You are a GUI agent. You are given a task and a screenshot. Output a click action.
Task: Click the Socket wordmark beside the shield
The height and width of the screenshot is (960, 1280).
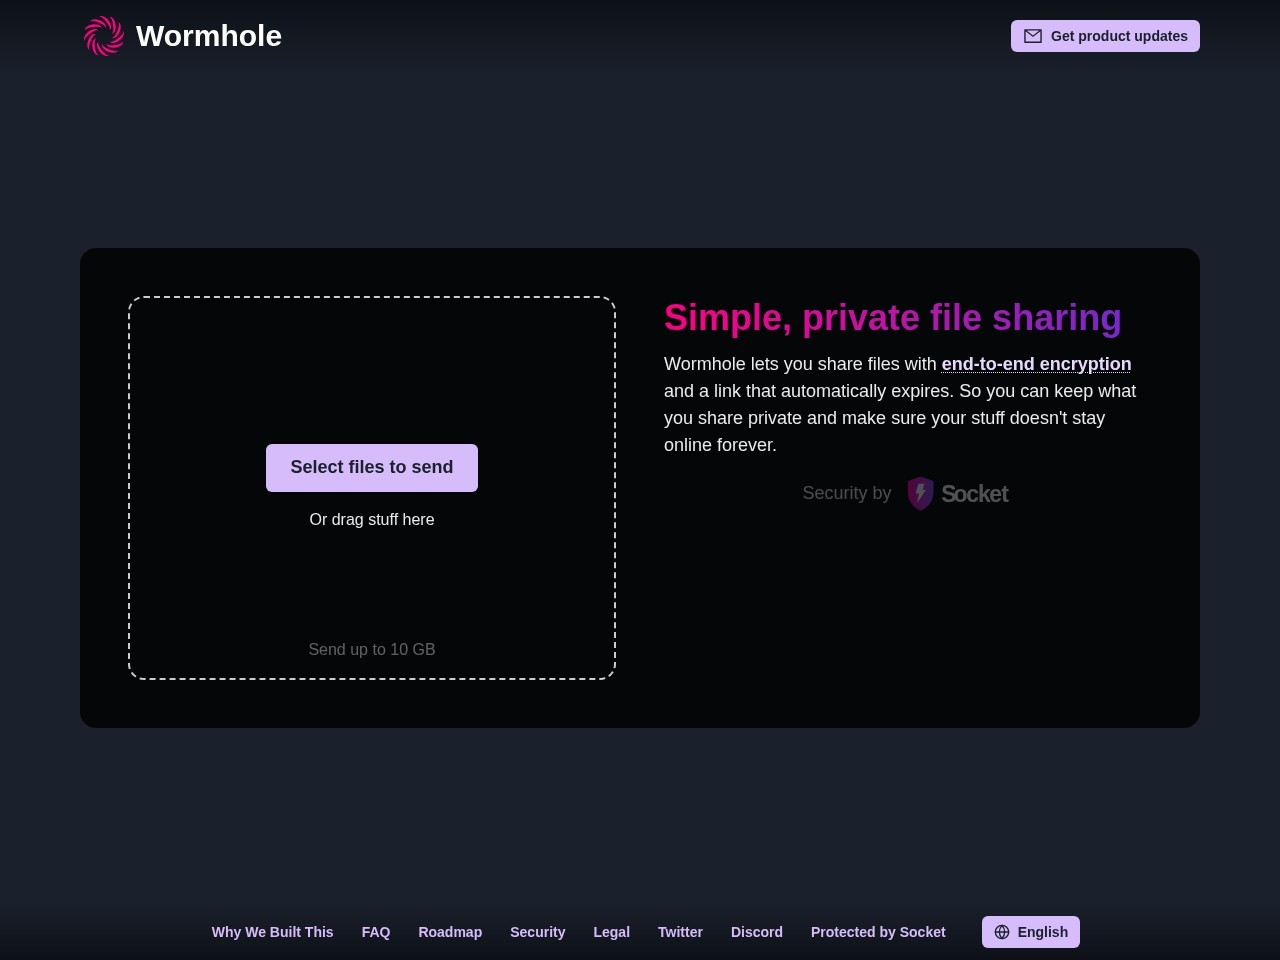[x=974, y=493]
